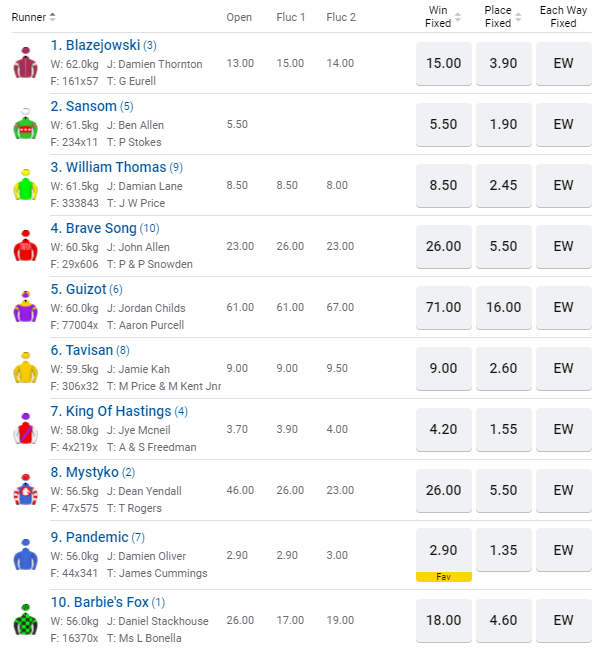This screenshot has width=604, height=648.
Task: Click Sansom's green jockey silks icon
Action: click(x=25, y=124)
